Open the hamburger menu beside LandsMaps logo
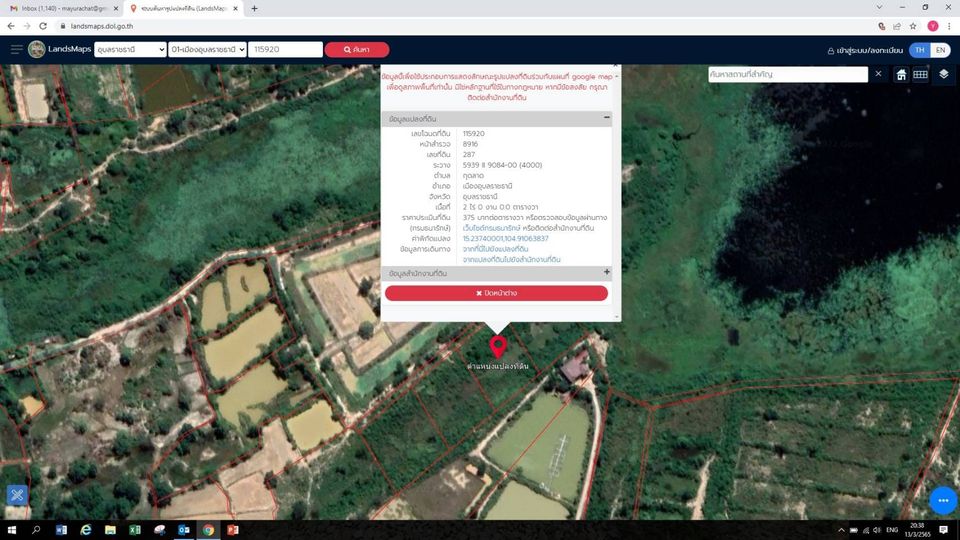 (x=17, y=49)
